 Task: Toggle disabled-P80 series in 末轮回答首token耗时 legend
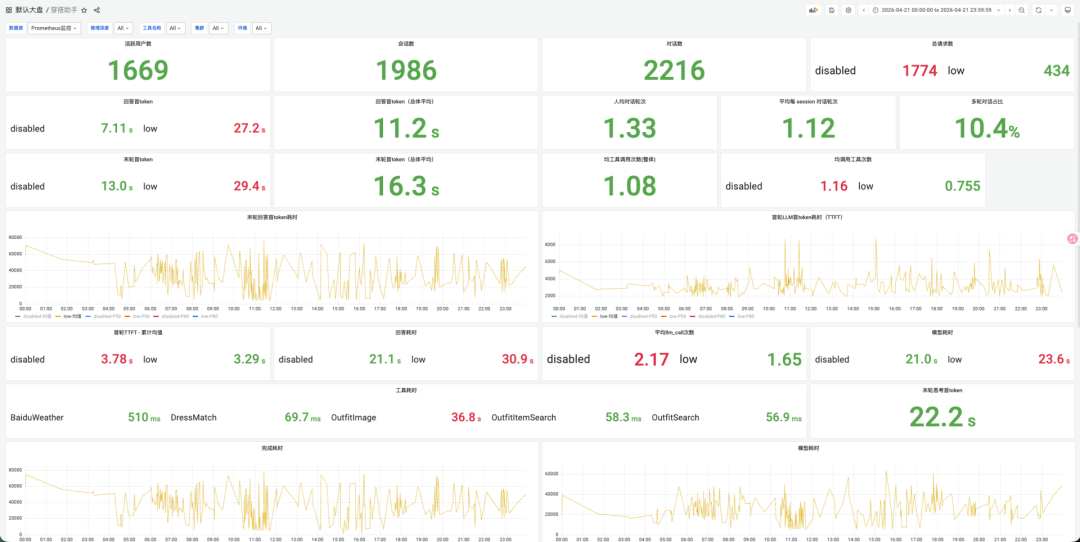[176, 316]
